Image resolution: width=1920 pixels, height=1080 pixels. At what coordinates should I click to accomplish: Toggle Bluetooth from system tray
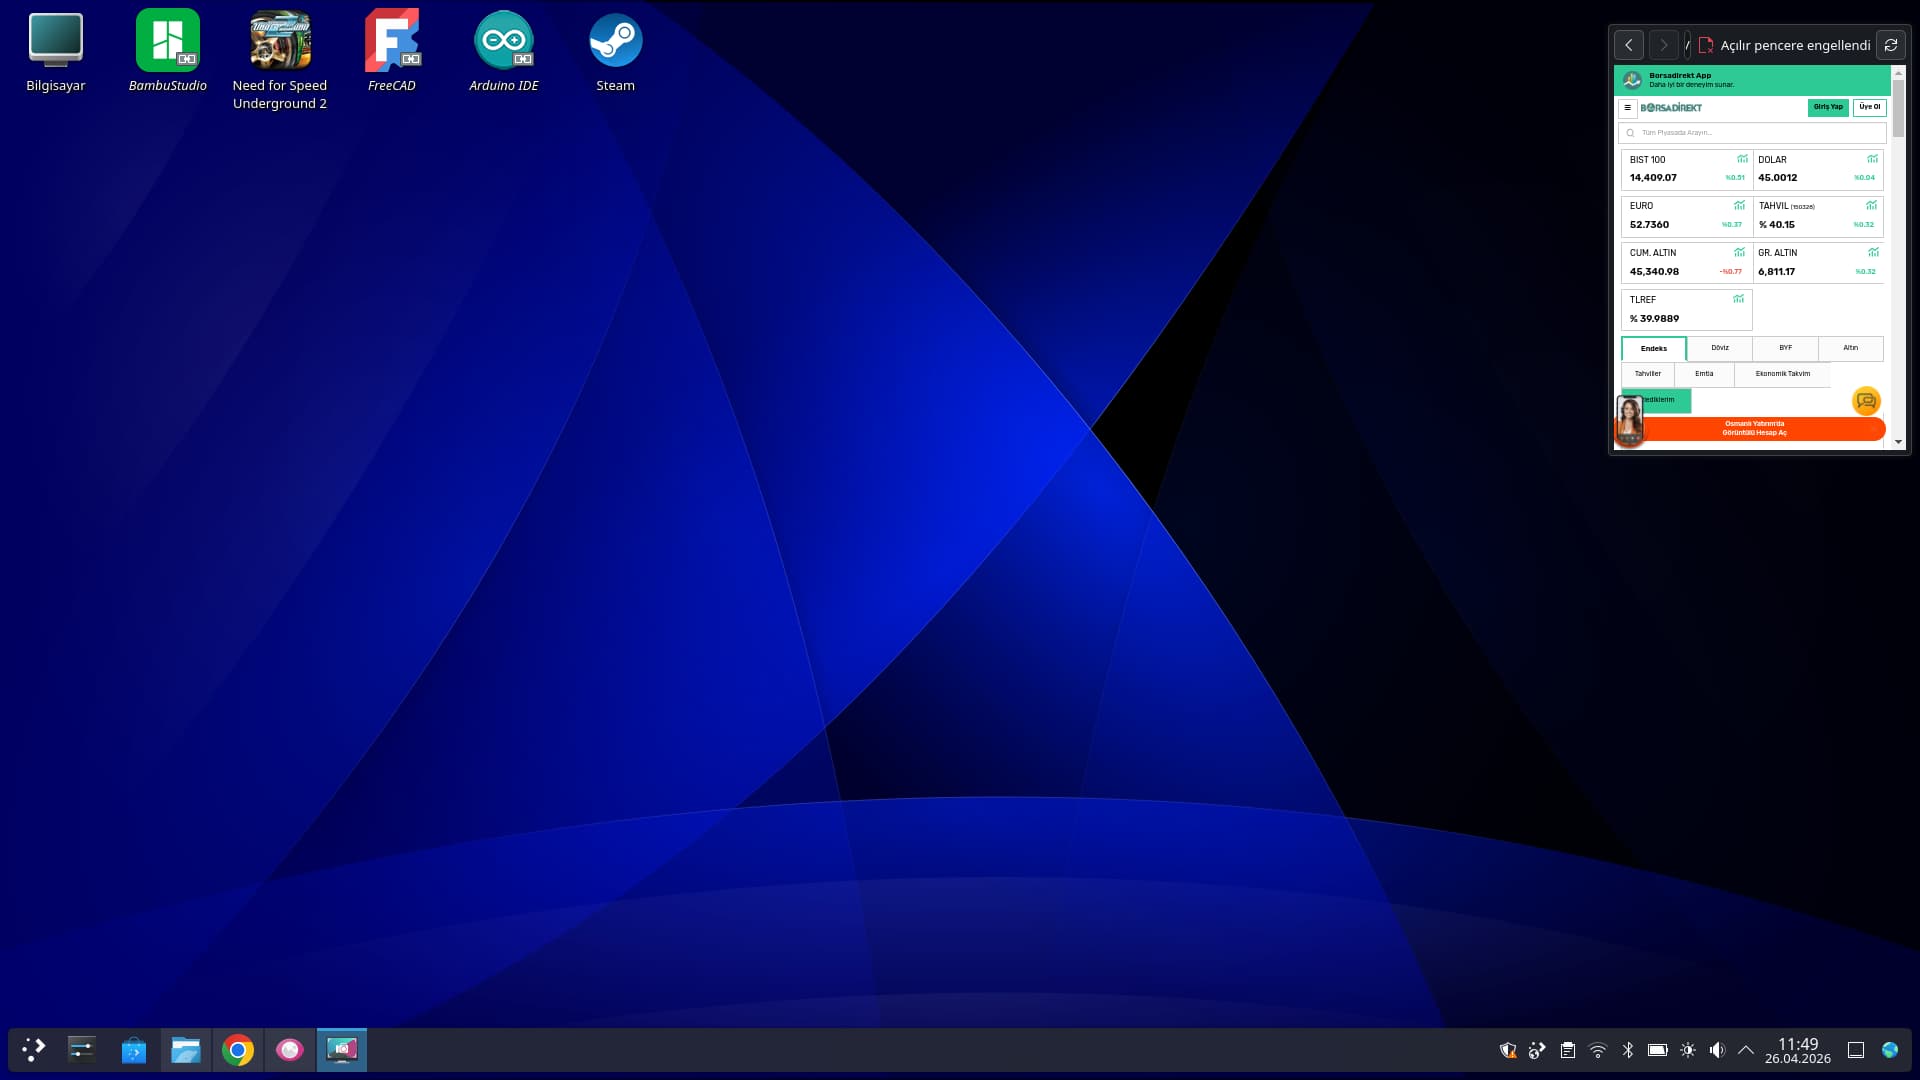[x=1627, y=1050]
